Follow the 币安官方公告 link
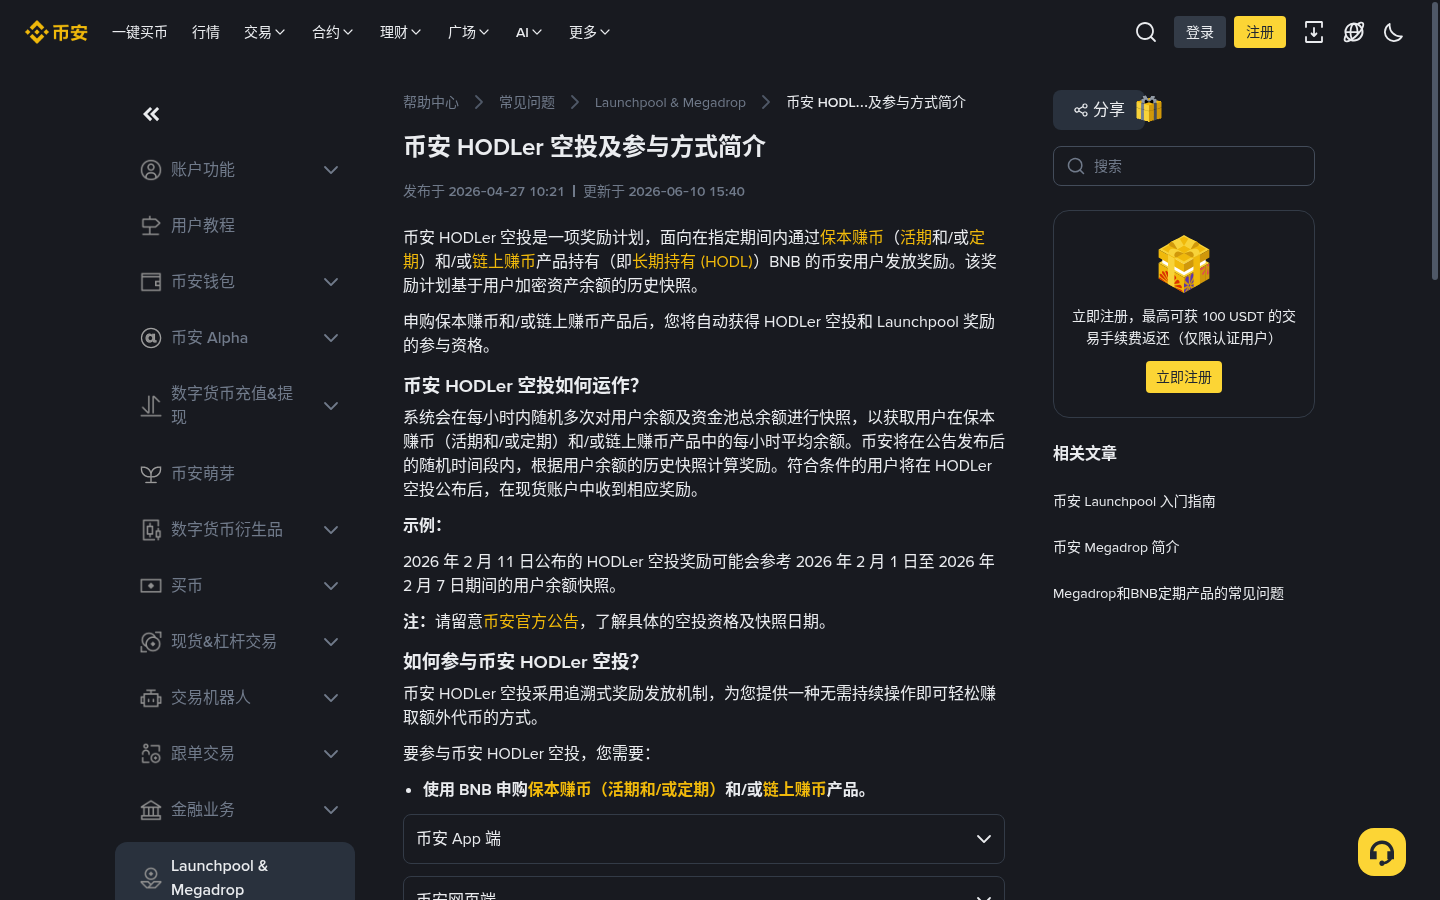Screen dimensions: 1440x900 point(531,621)
